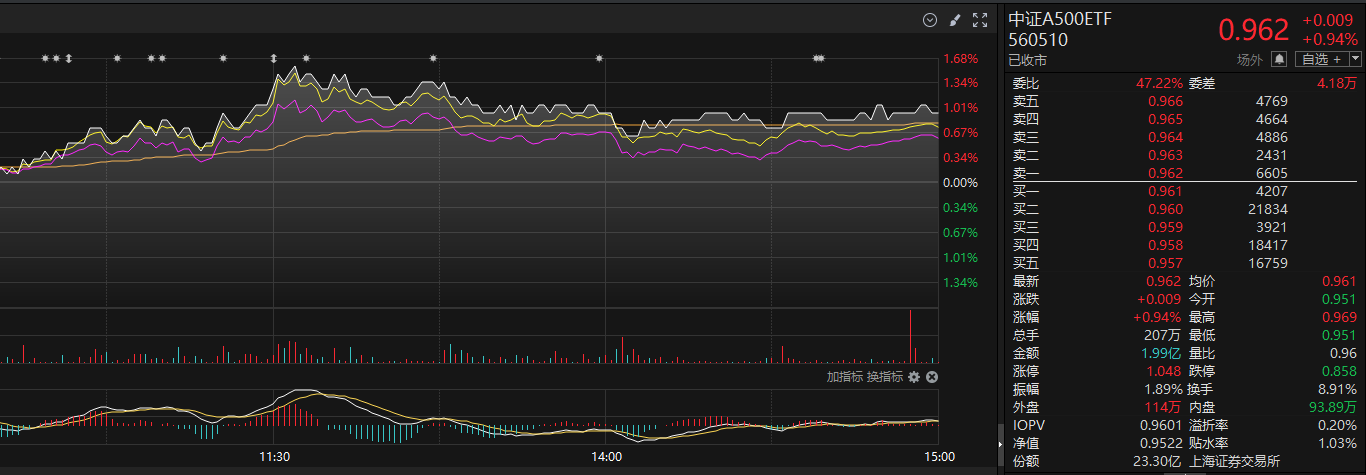Click the large 0.962 latest price
Viewport: 1366px width, 475px height.
click(x=1253, y=29)
